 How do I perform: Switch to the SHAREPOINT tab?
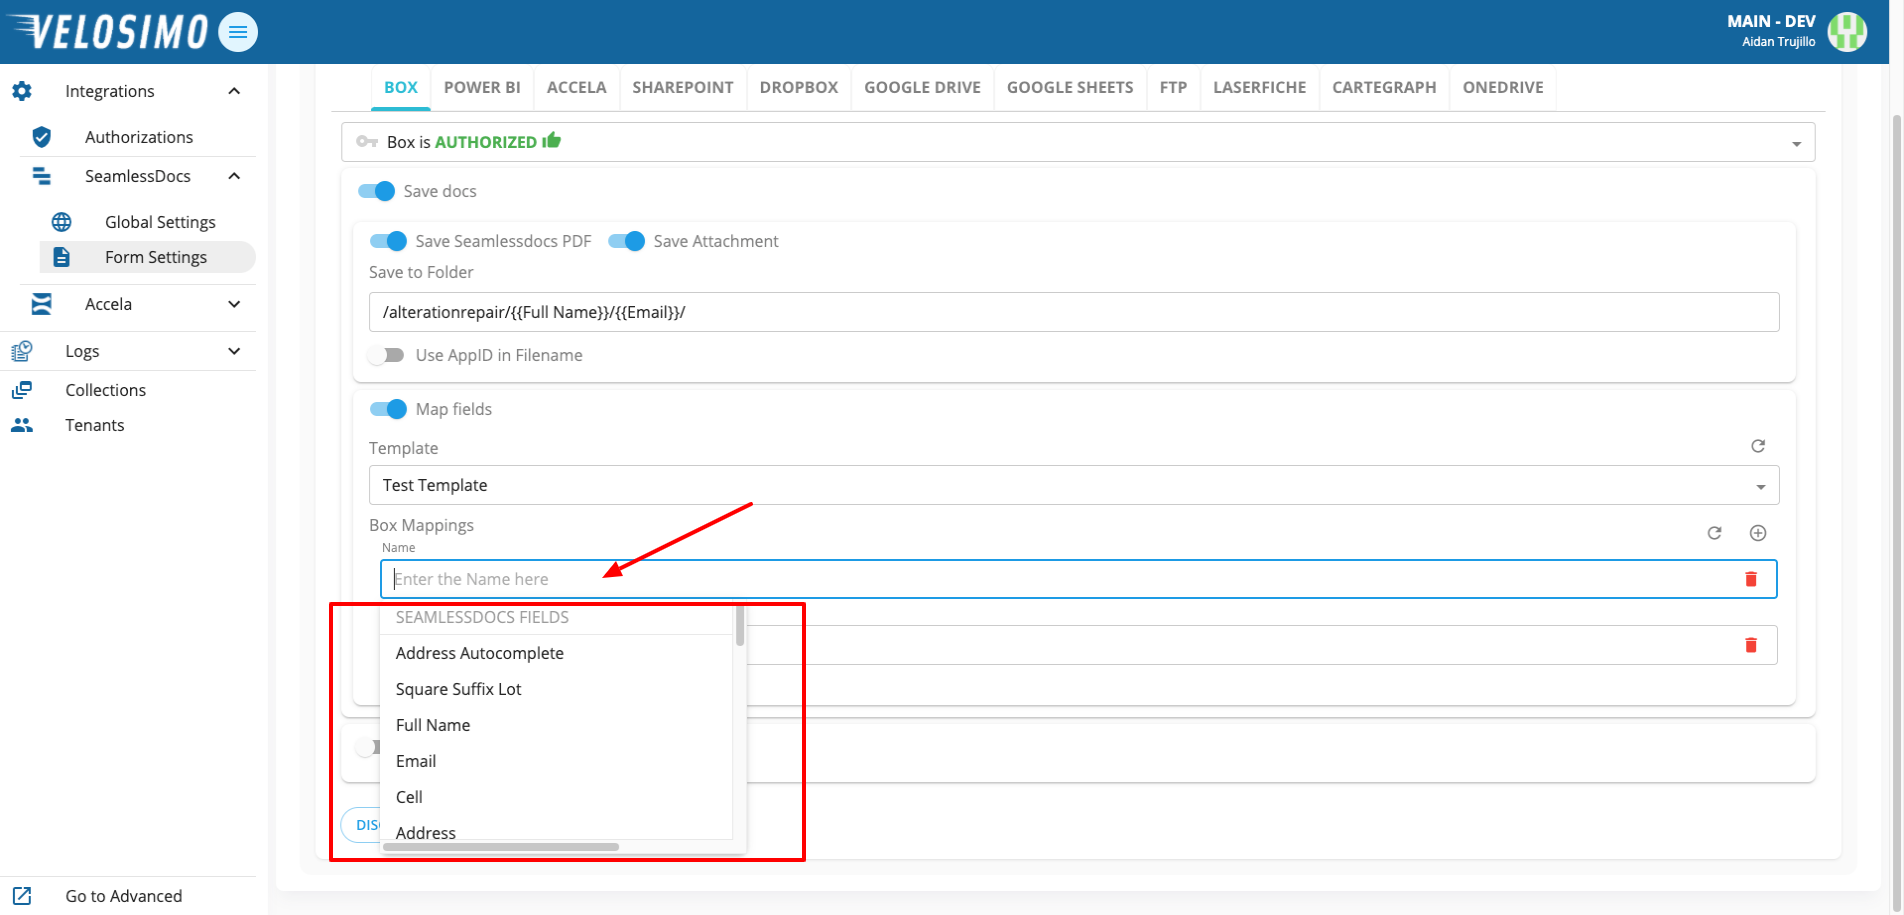pyautogui.click(x=683, y=87)
